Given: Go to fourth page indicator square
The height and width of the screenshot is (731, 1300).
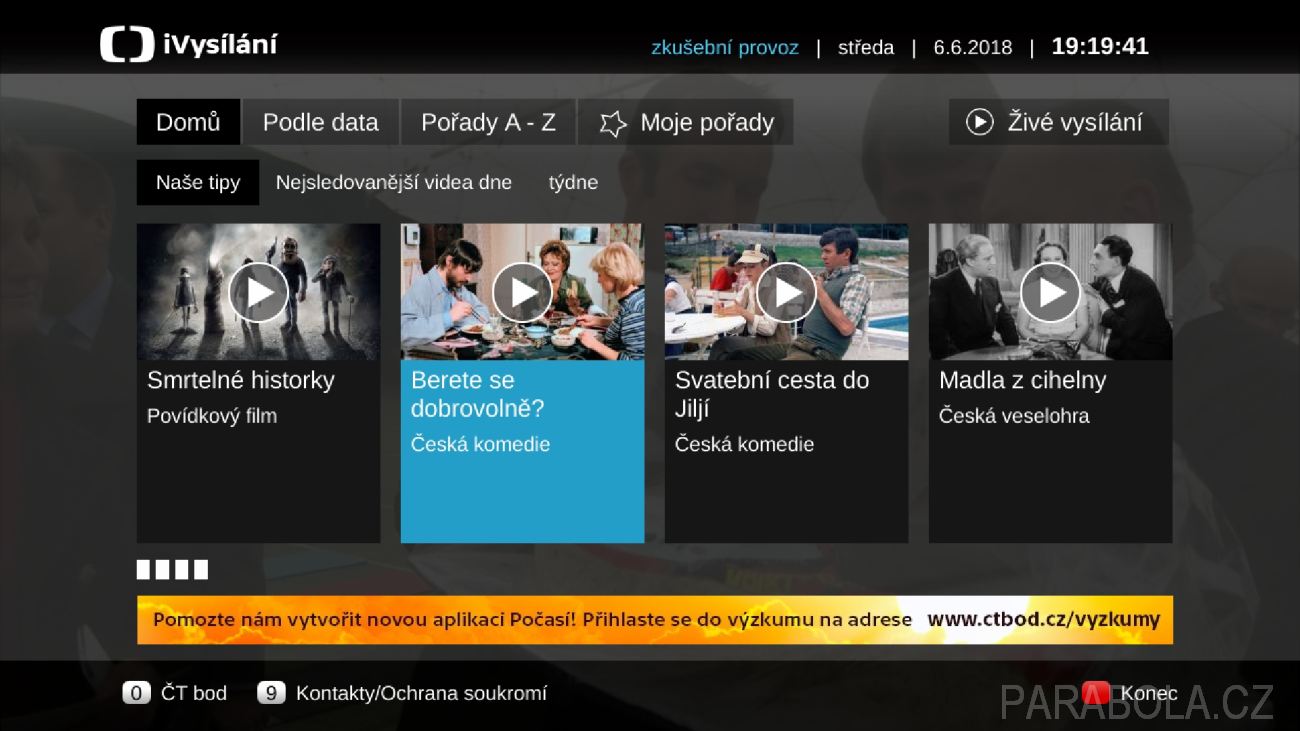Looking at the screenshot, I should [x=201, y=570].
